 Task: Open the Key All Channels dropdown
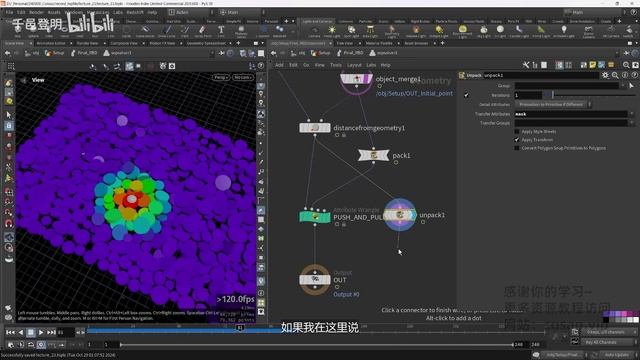click(608, 342)
